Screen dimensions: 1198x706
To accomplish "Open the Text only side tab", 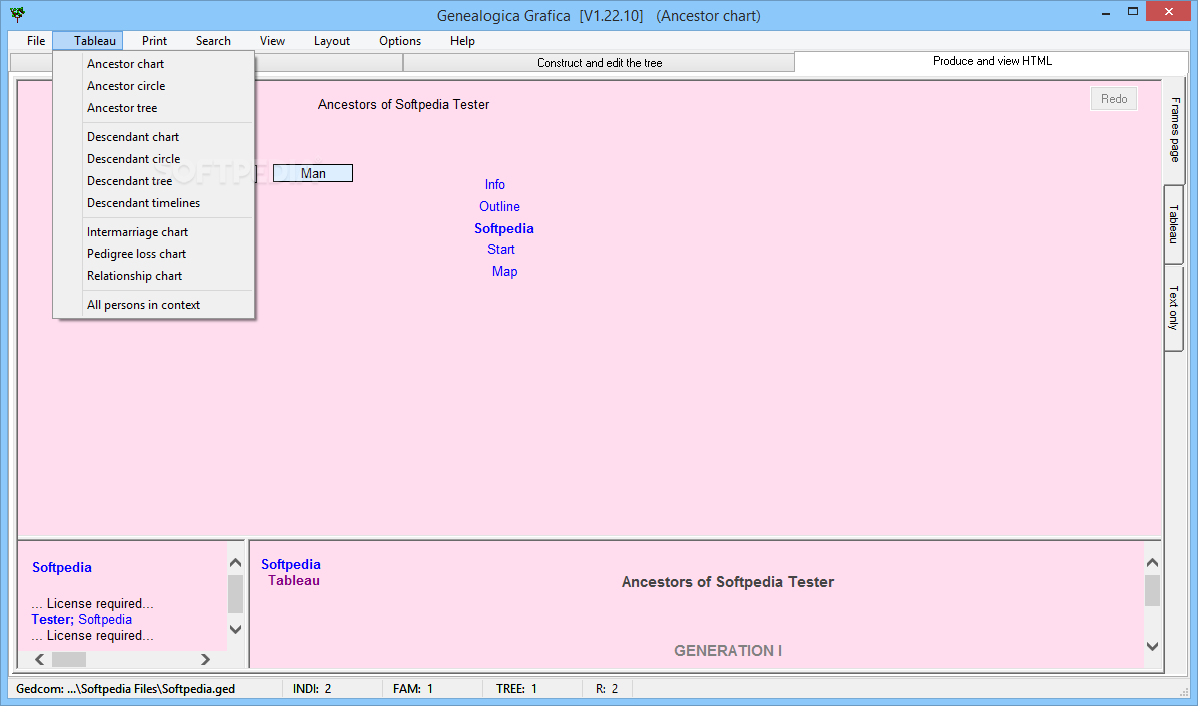I will click(x=1174, y=308).
